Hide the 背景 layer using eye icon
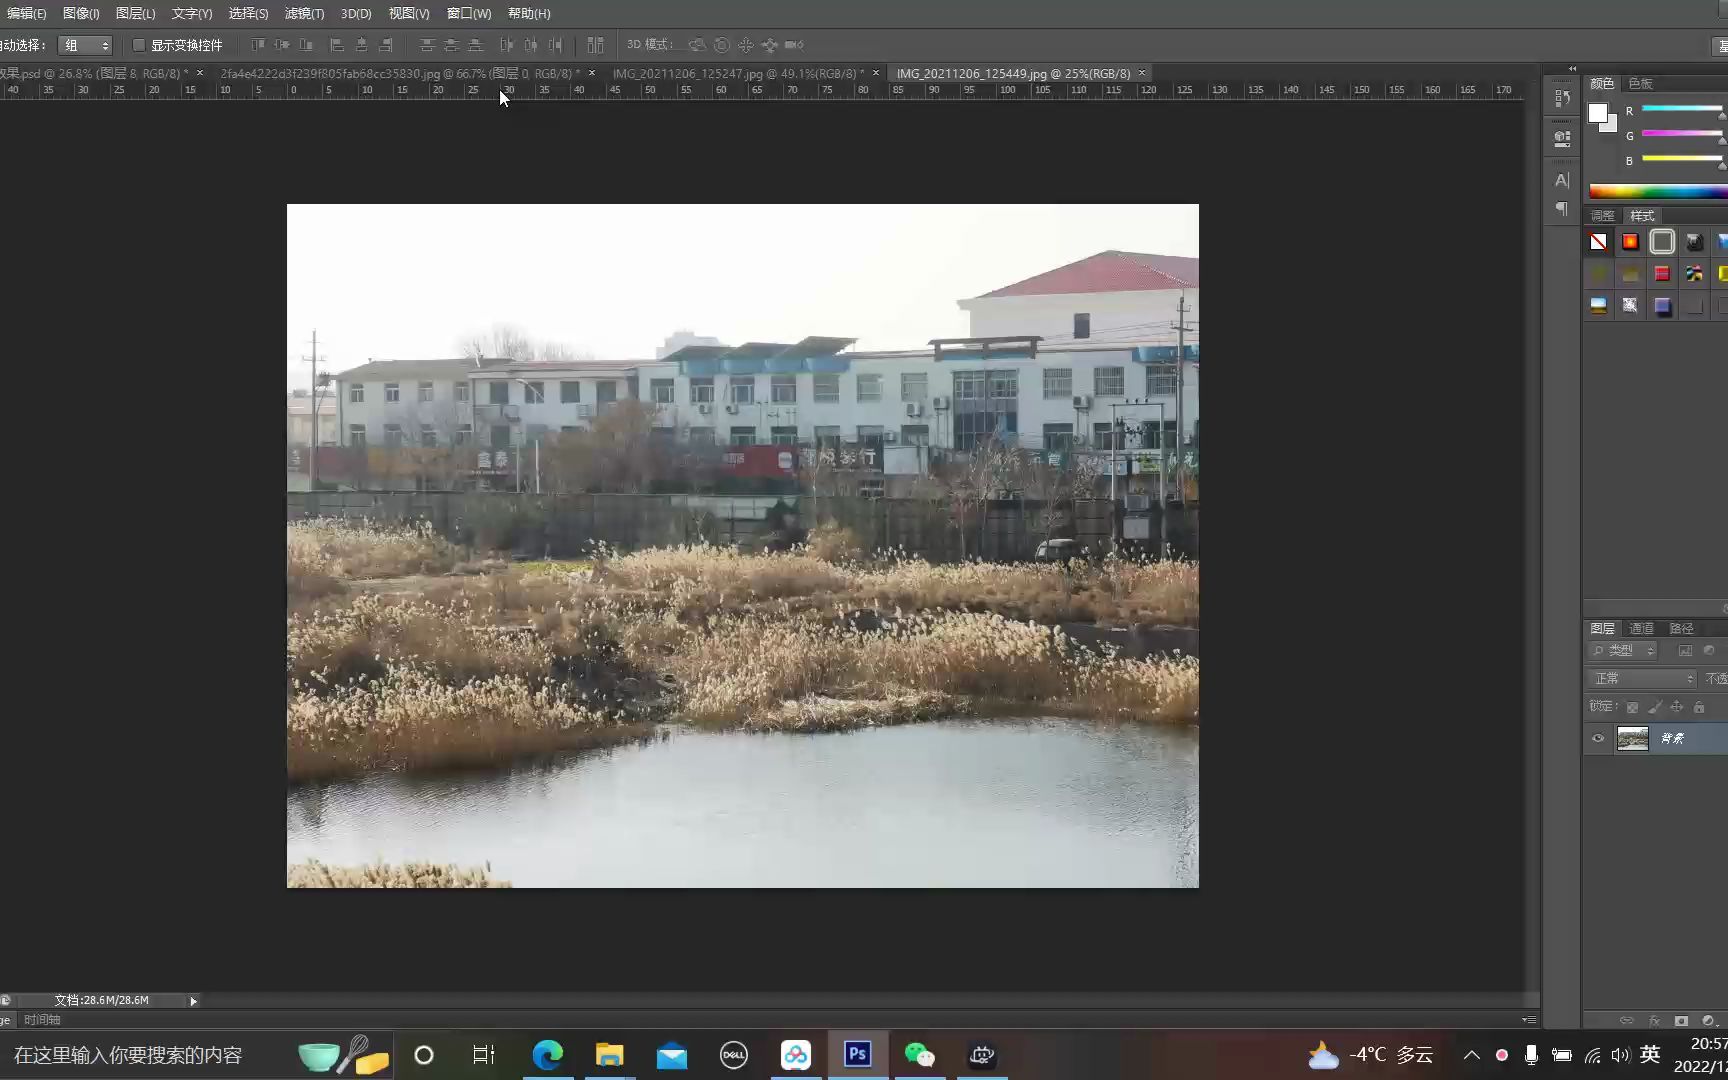This screenshot has width=1728, height=1080. pyautogui.click(x=1598, y=739)
